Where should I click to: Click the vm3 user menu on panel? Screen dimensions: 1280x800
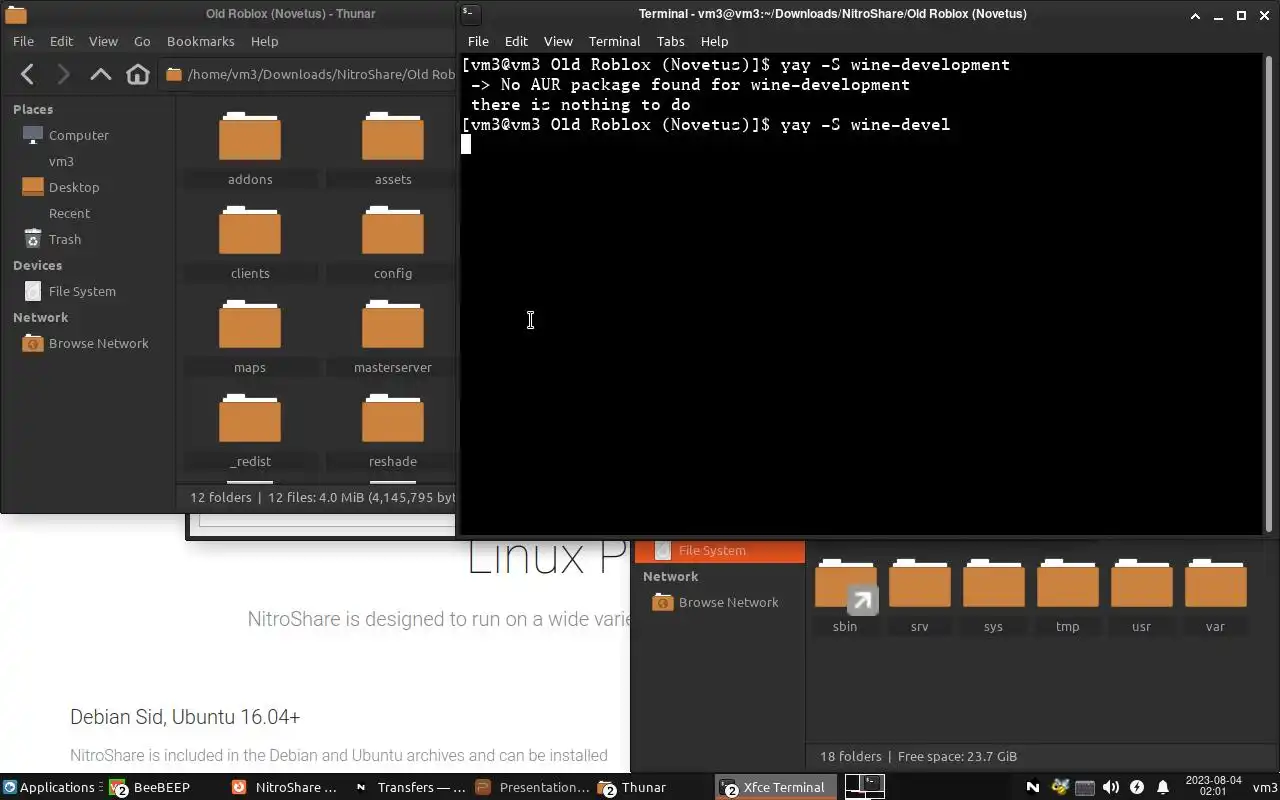coord(1264,787)
